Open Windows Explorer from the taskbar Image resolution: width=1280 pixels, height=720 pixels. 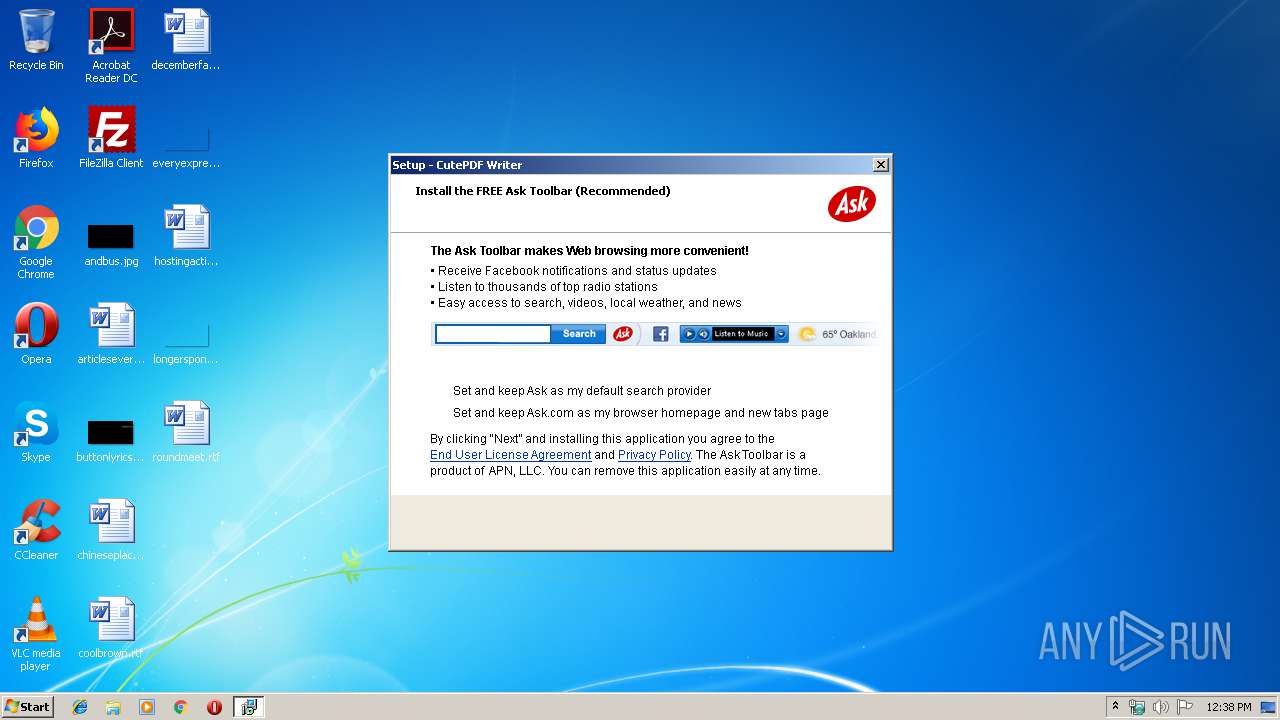coord(113,707)
